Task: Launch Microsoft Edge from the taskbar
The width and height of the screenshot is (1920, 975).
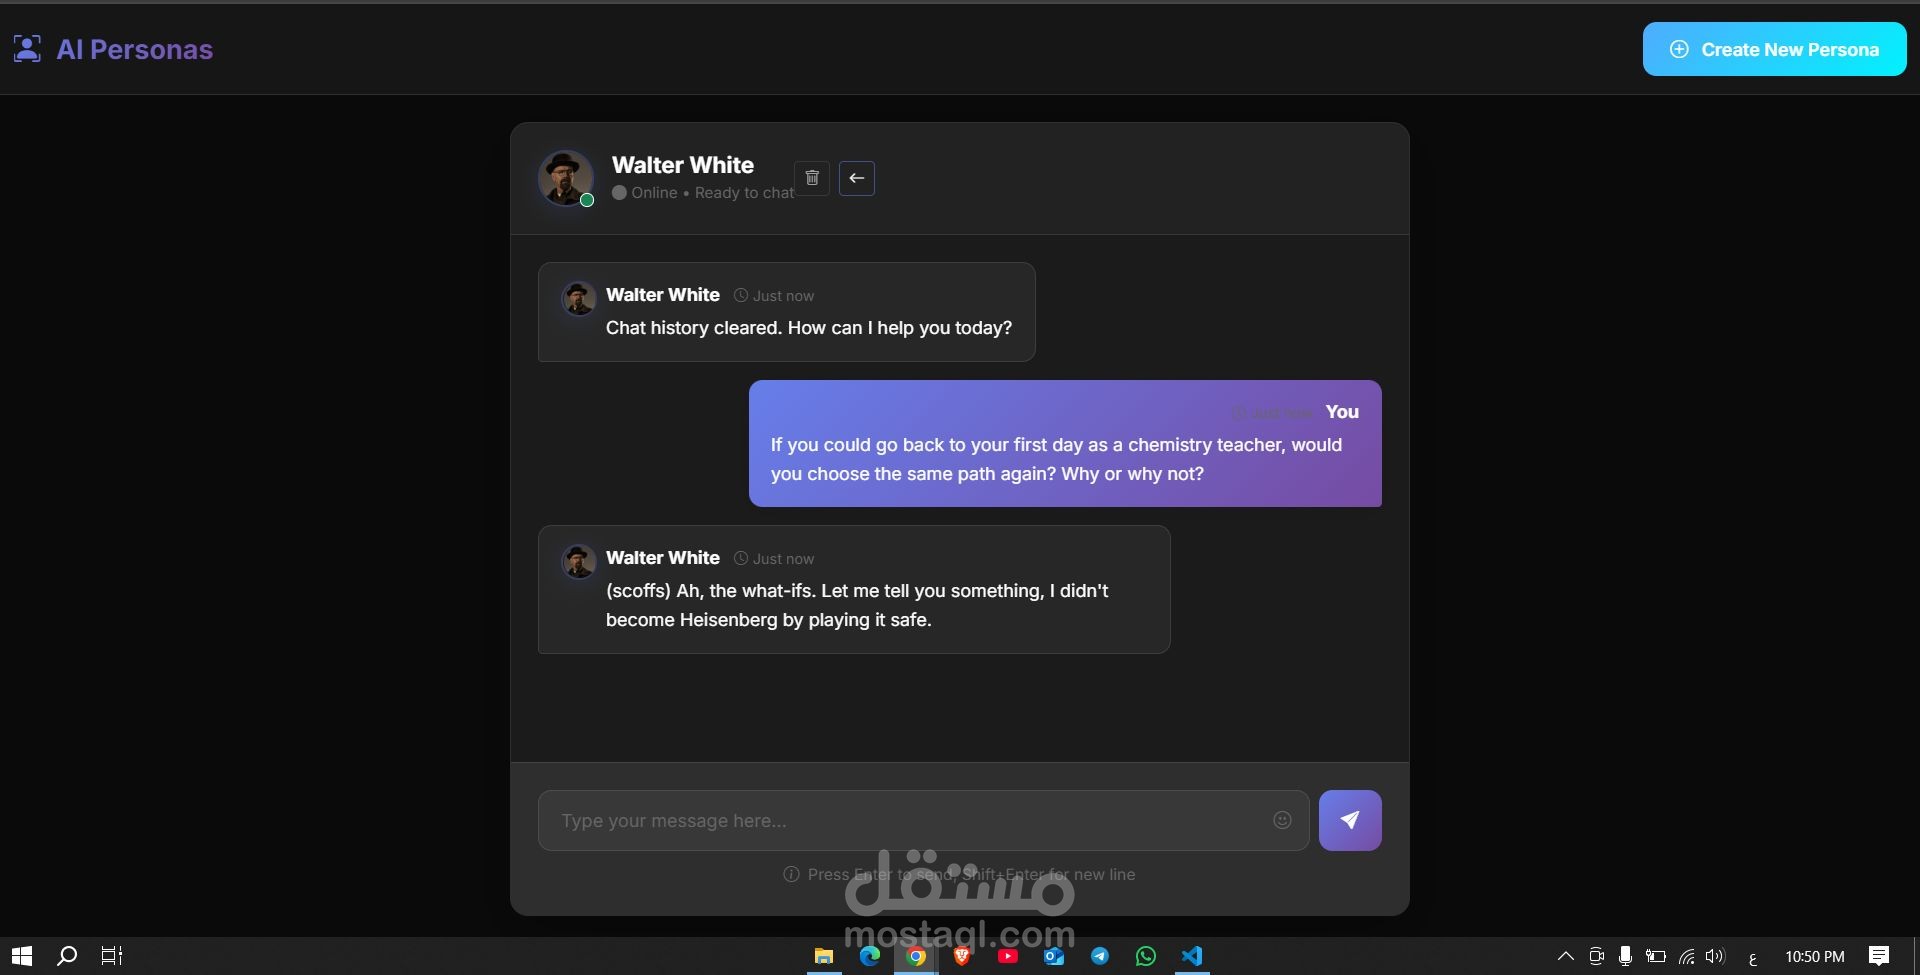Action: pyautogui.click(x=870, y=956)
